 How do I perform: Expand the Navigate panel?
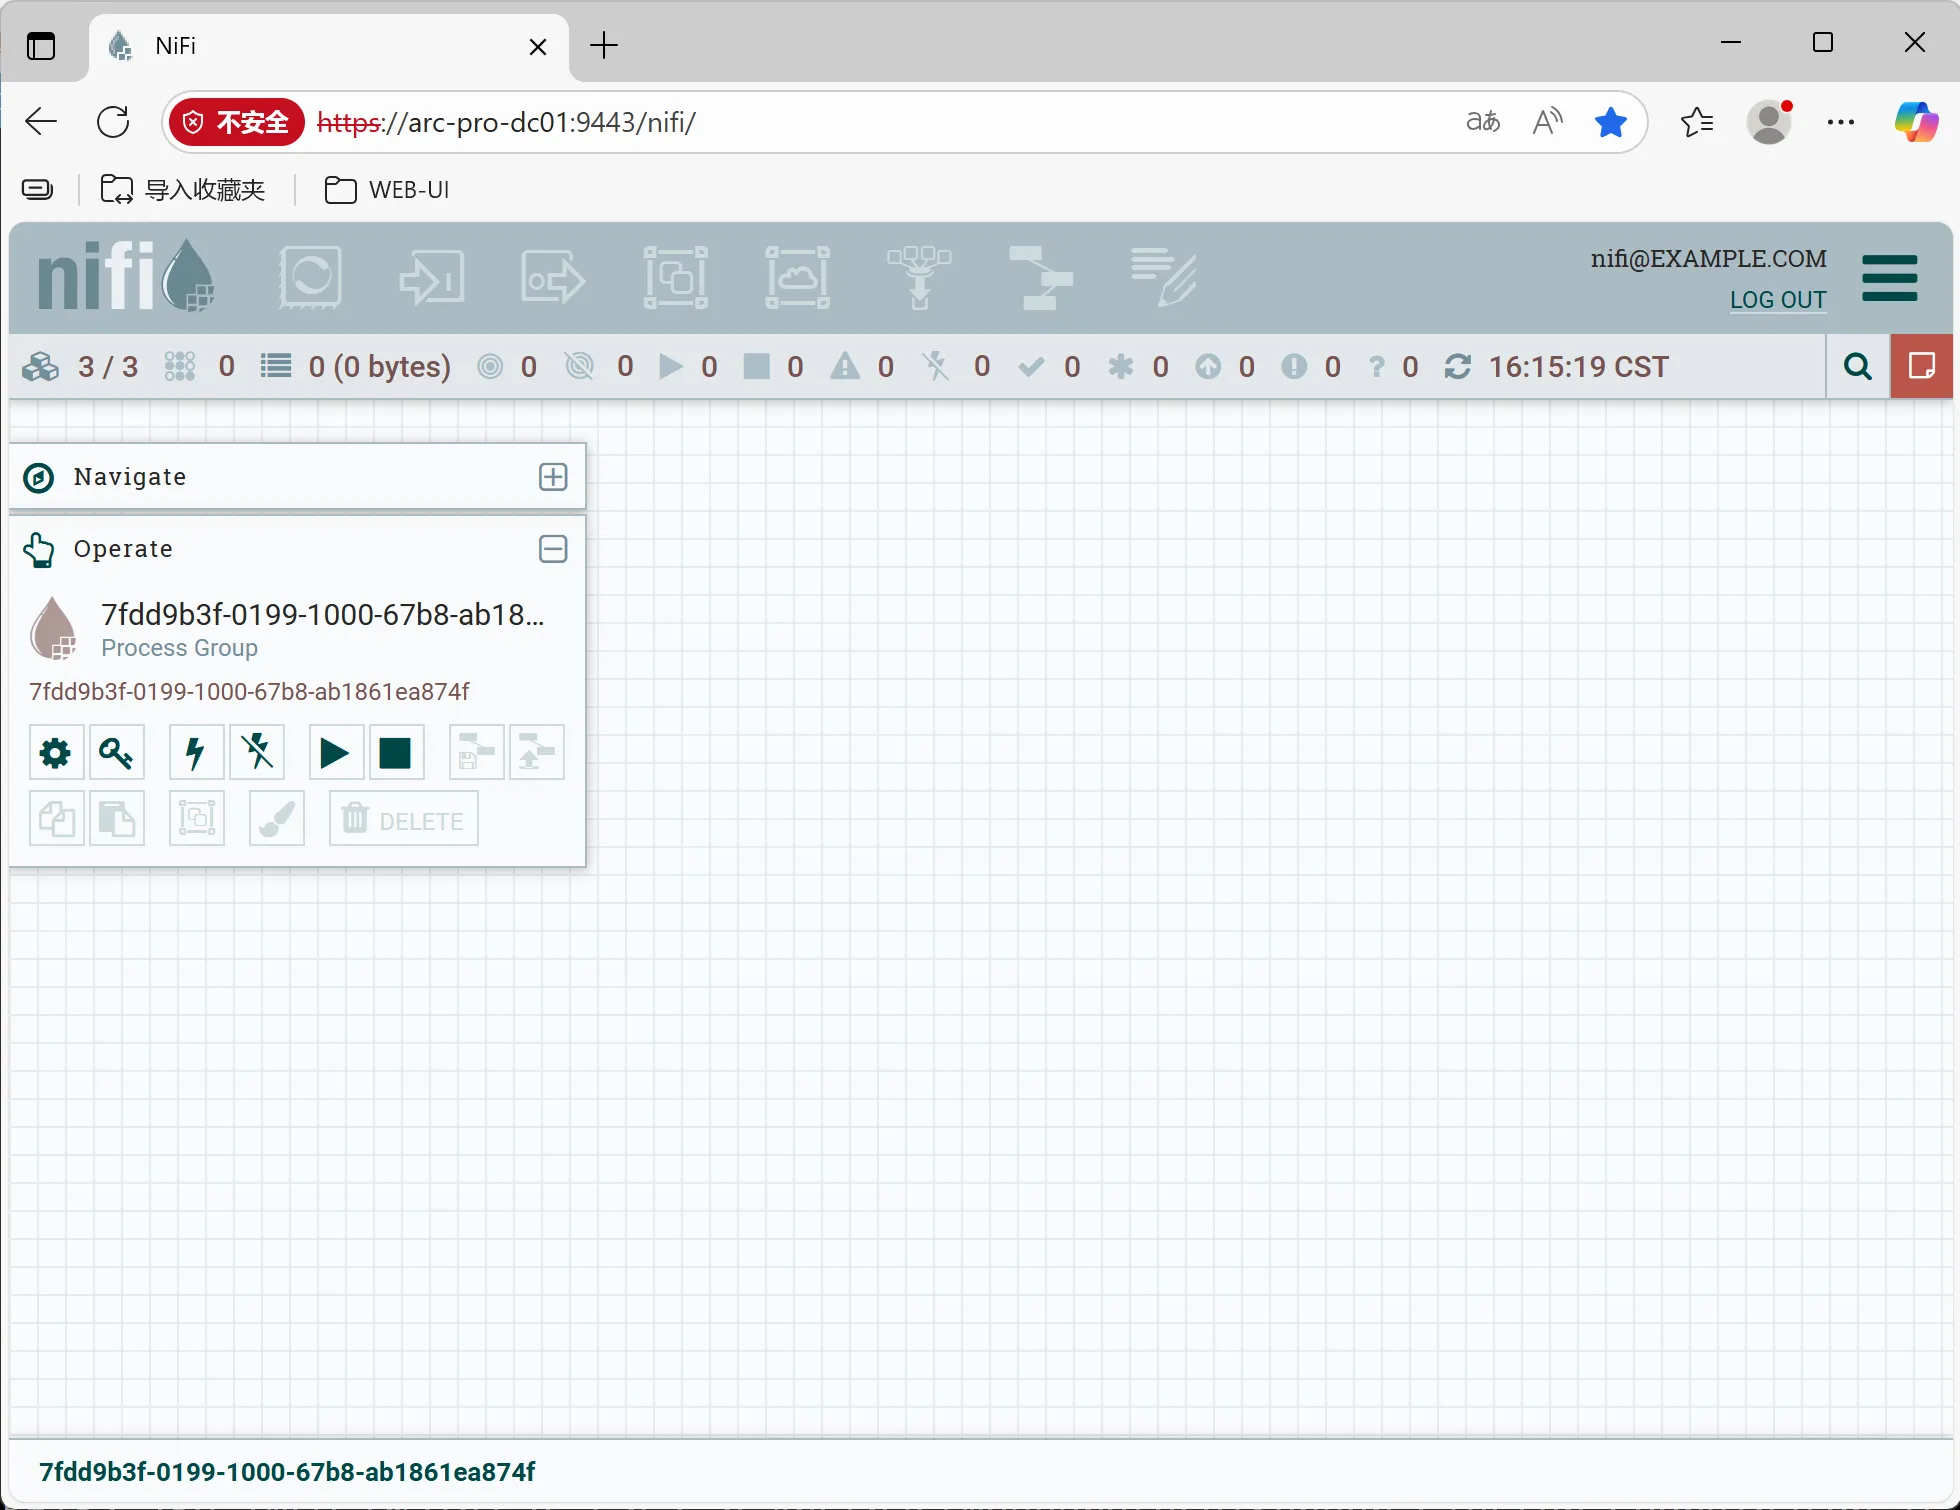click(x=553, y=477)
